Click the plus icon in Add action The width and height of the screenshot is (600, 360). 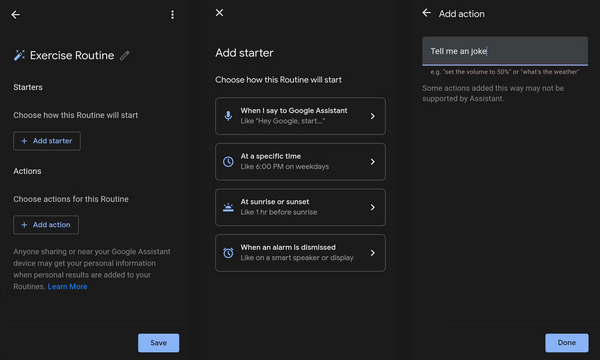[x=24, y=225]
